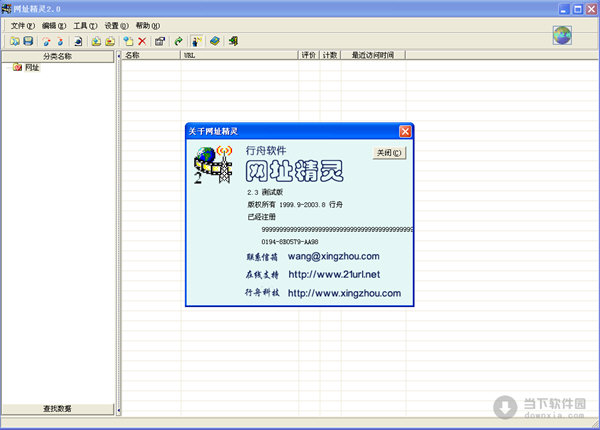Click the green exit door toolbar icon
Viewport: 600px width, 430px height.
click(x=233, y=41)
